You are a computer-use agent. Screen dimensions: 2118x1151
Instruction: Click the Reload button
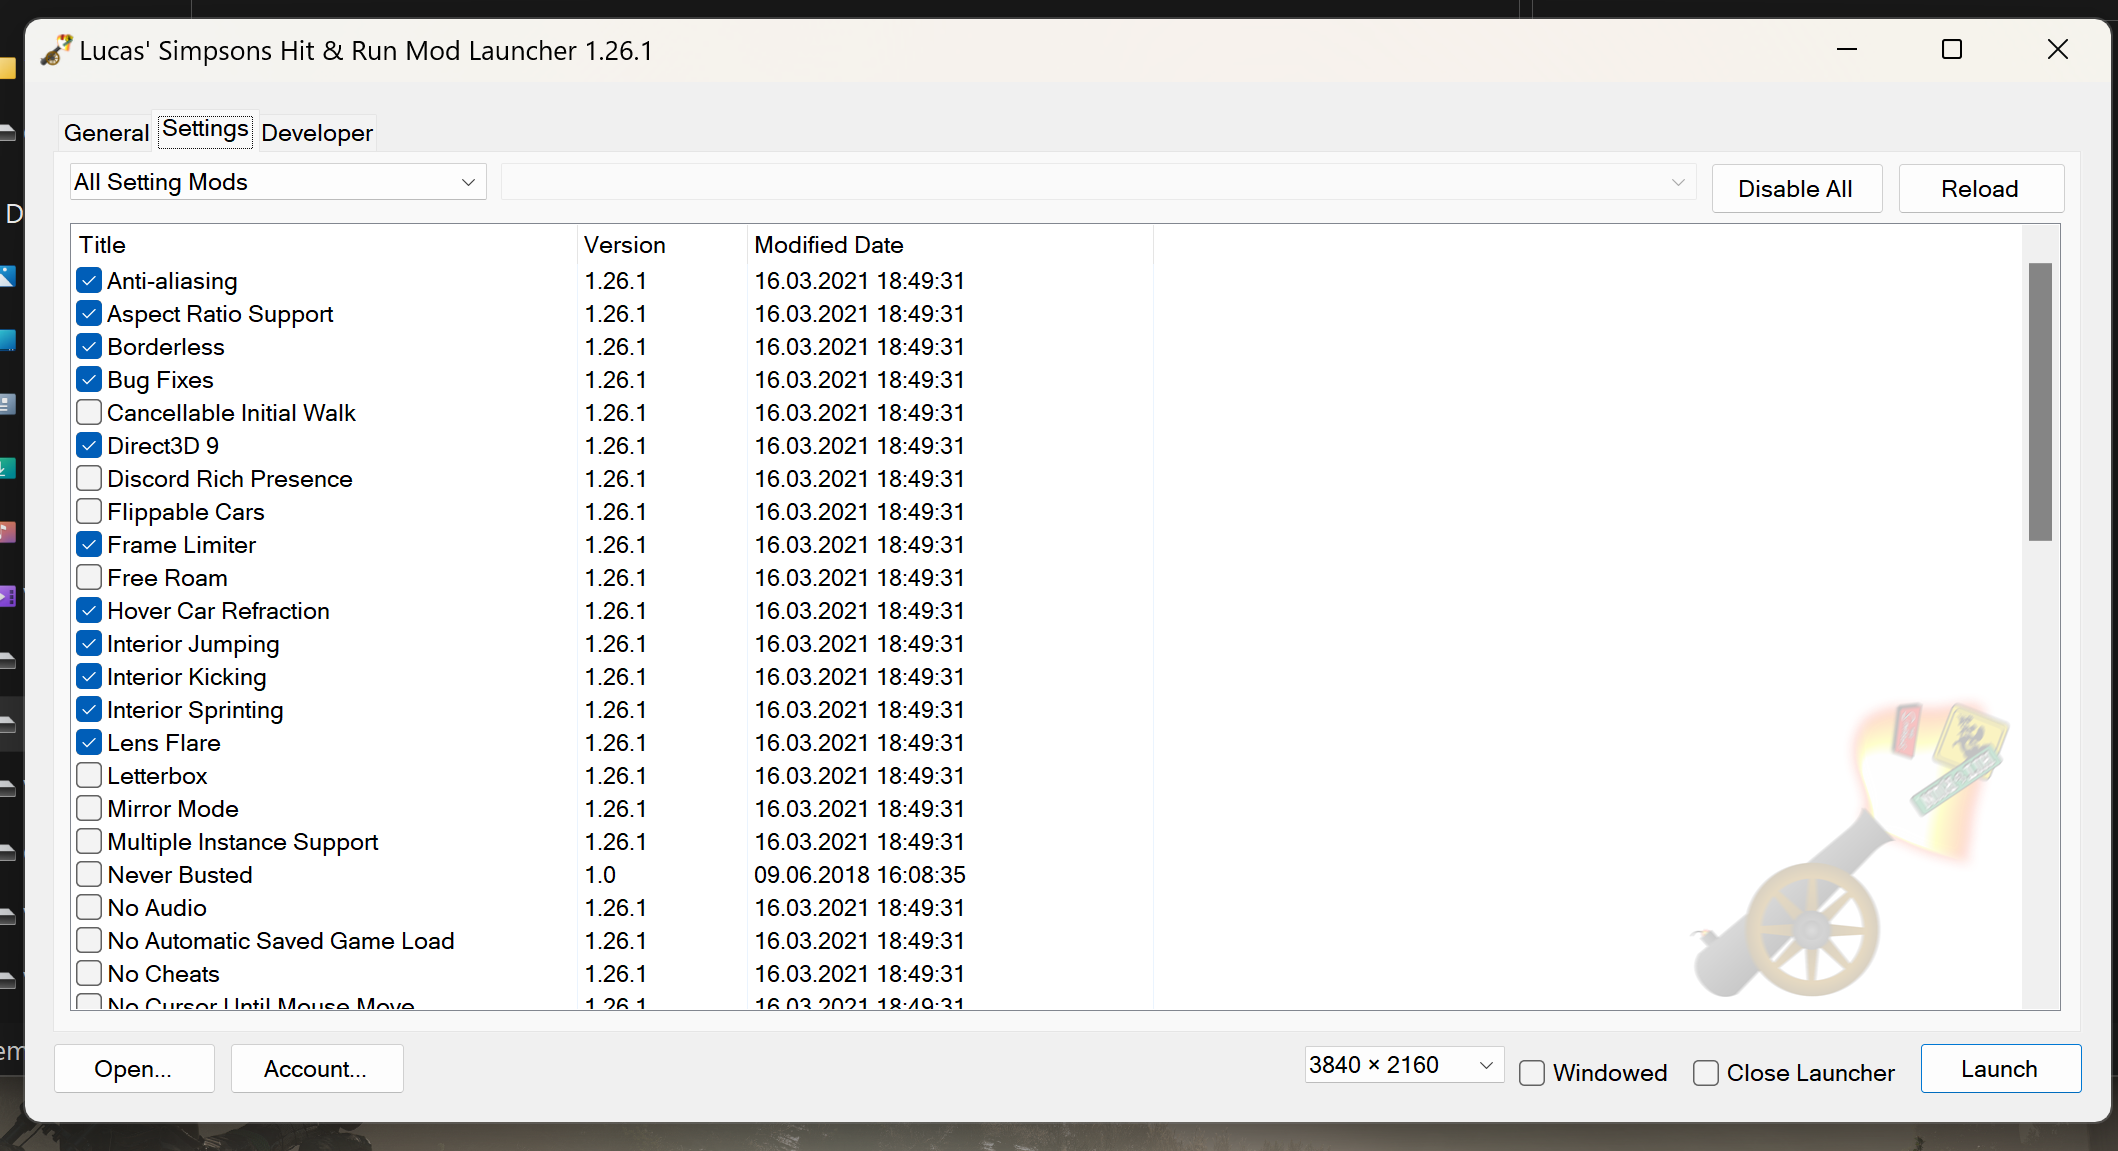tap(1980, 189)
